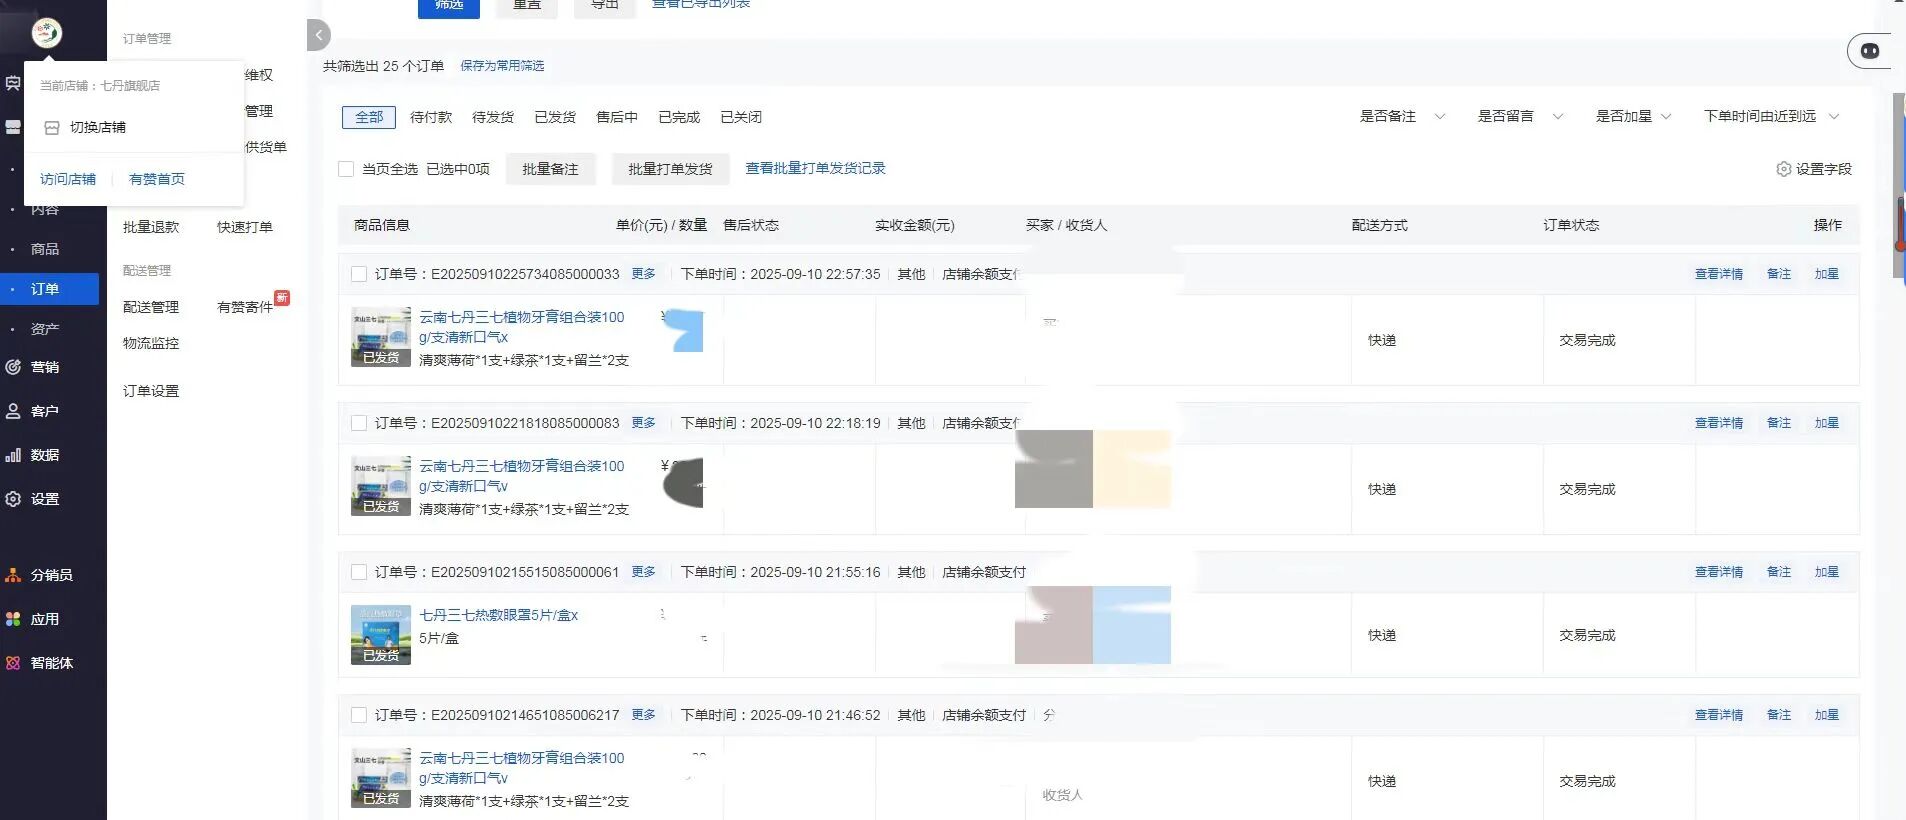
Task: Click 访问店铺 link in popup
Action: pos(68,179)
